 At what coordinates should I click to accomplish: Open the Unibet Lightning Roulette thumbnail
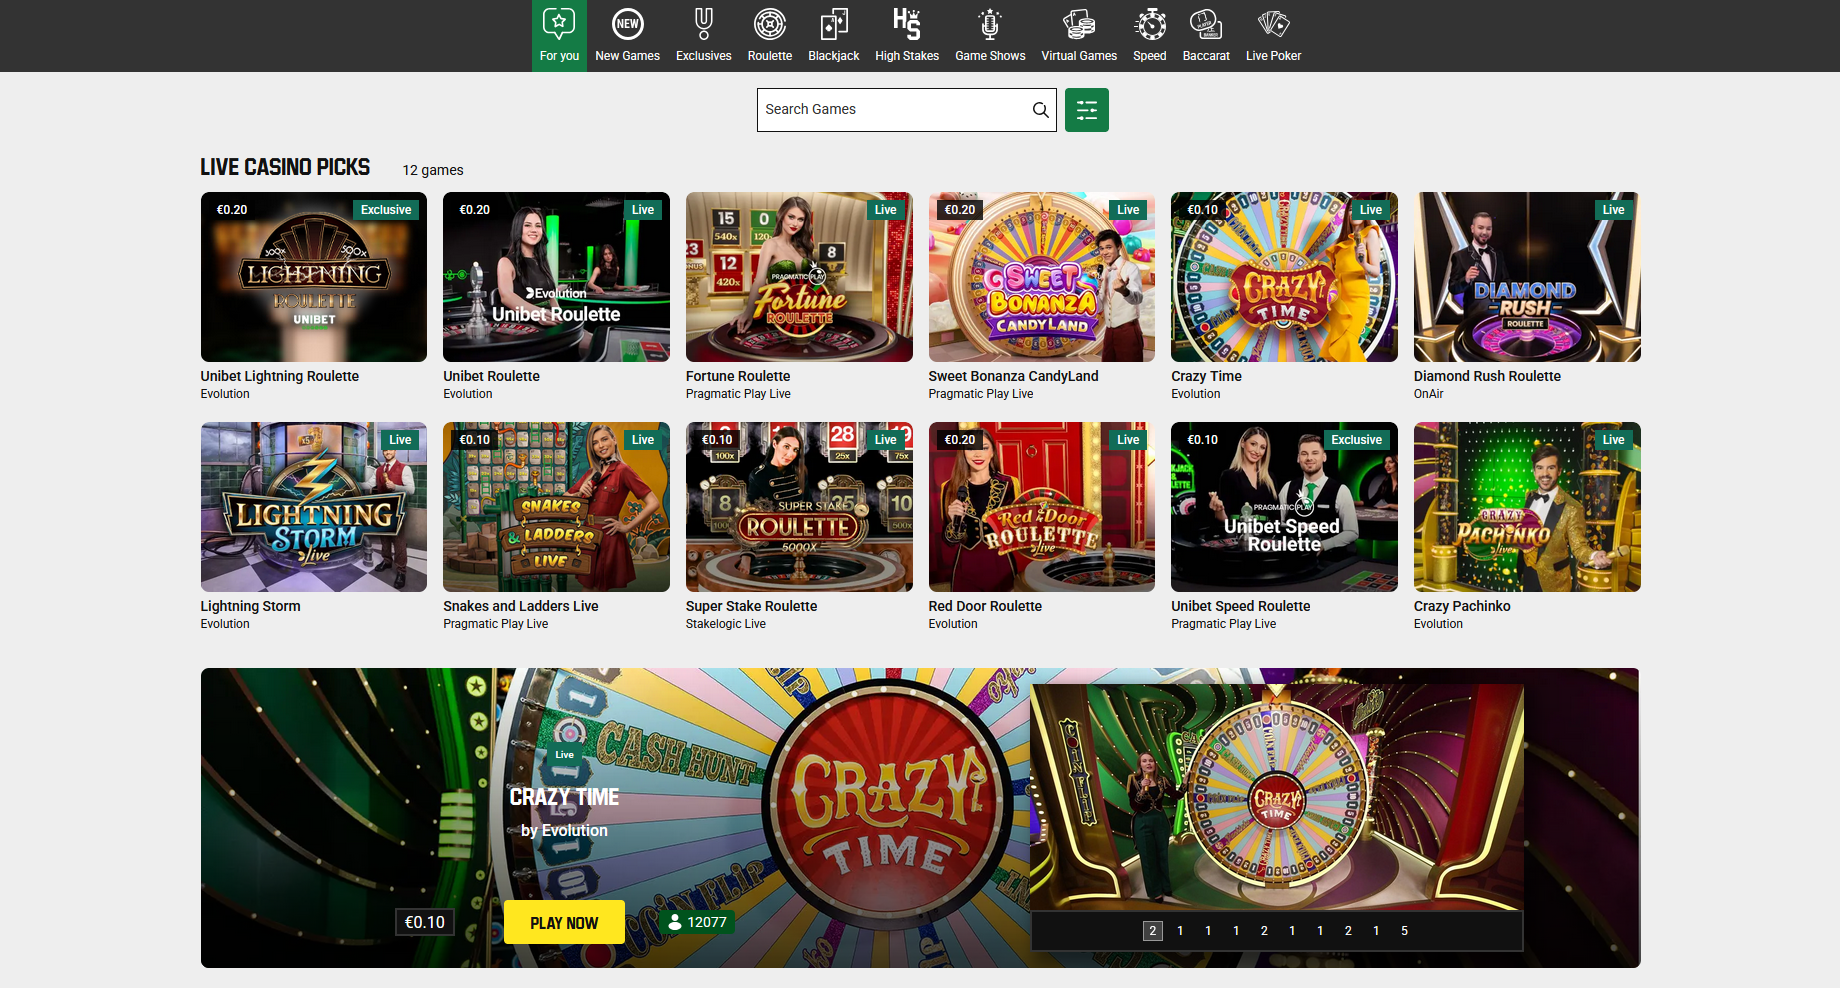click(314, 277)
